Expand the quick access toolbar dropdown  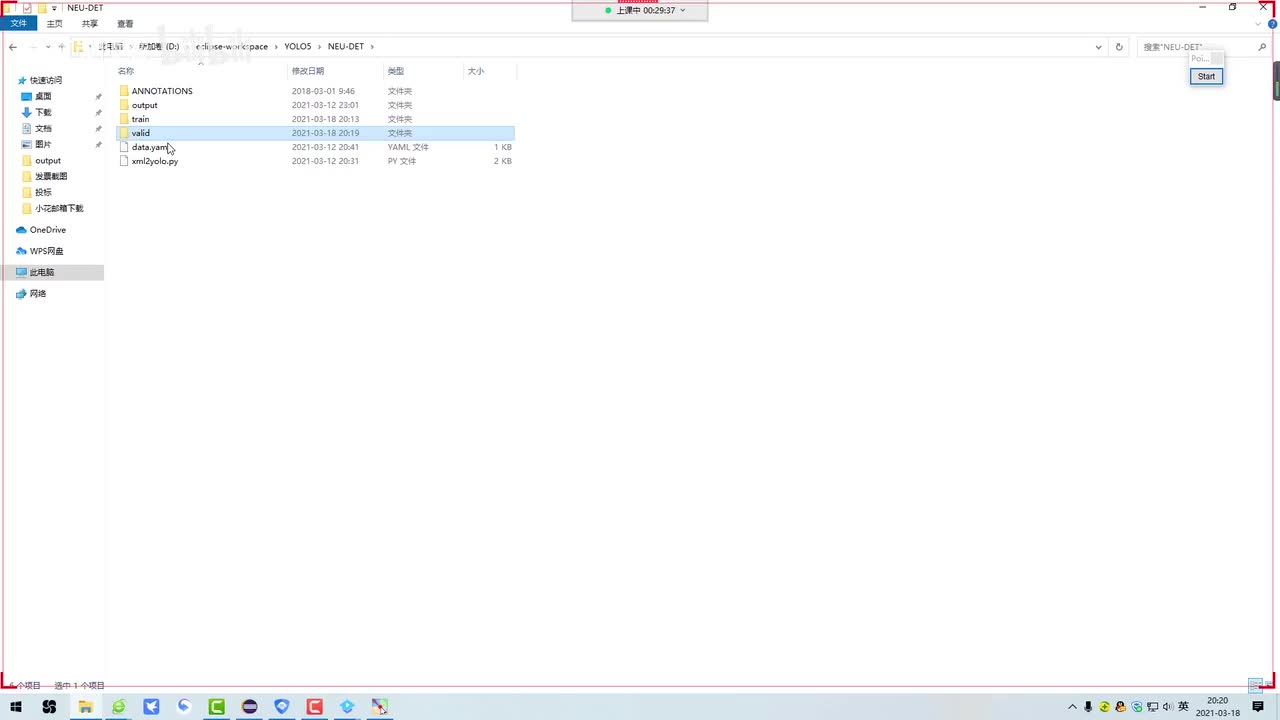[54, 8]
